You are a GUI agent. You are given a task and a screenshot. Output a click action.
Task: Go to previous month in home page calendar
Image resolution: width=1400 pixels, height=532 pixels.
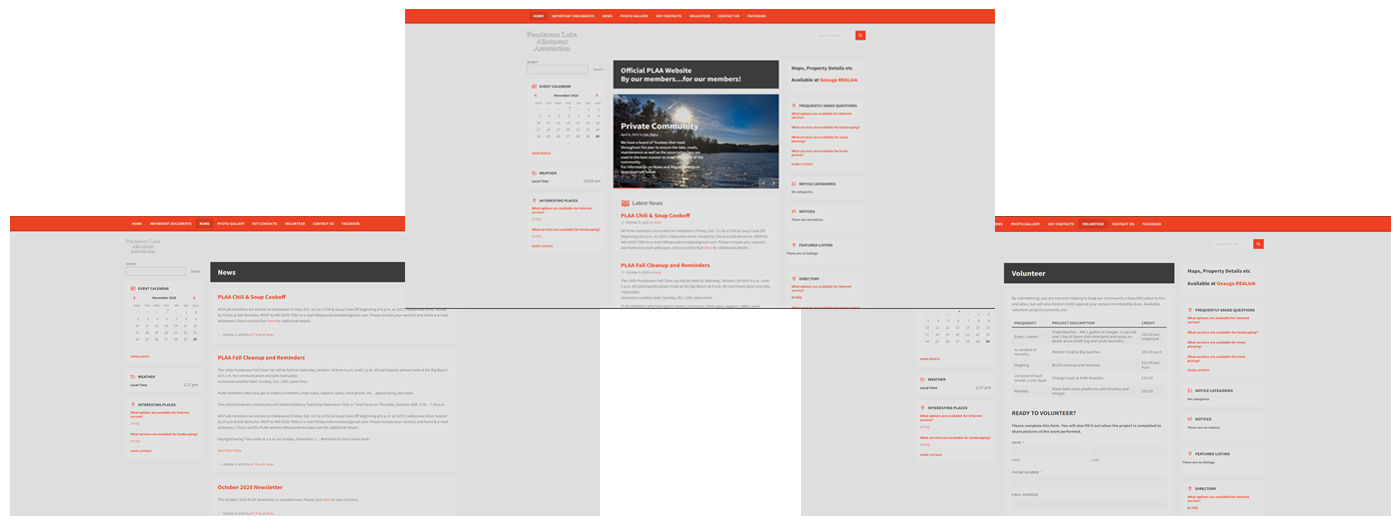click(536, 95)
